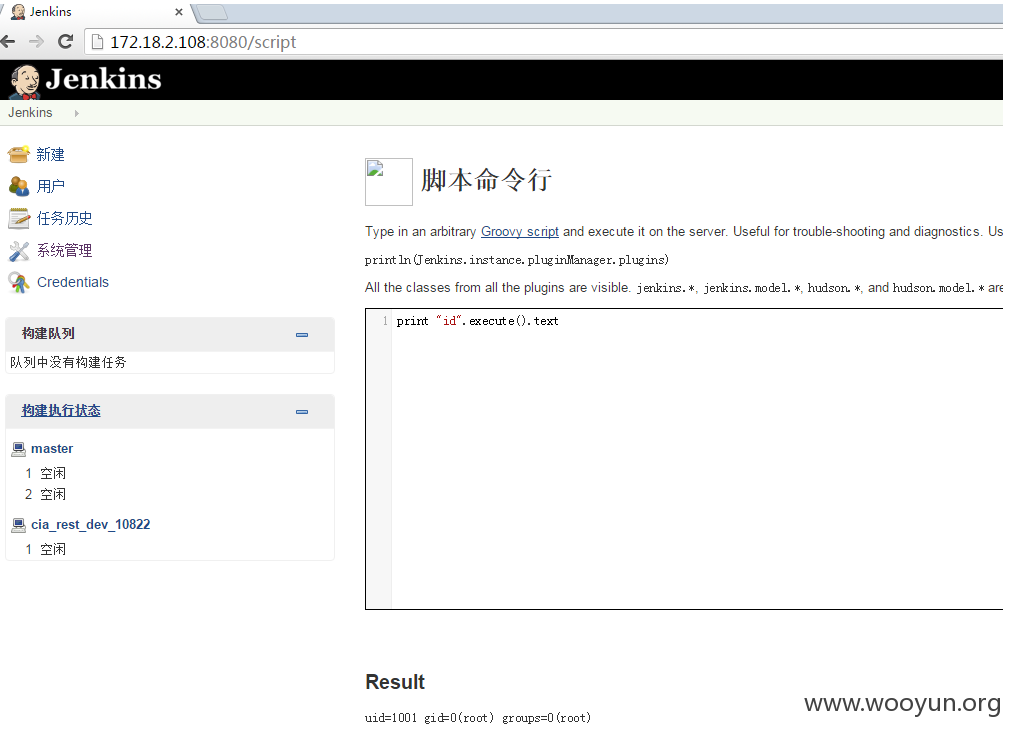
Task: Click the Jenkins breadcrumb link
Action: tap(30, 113)
